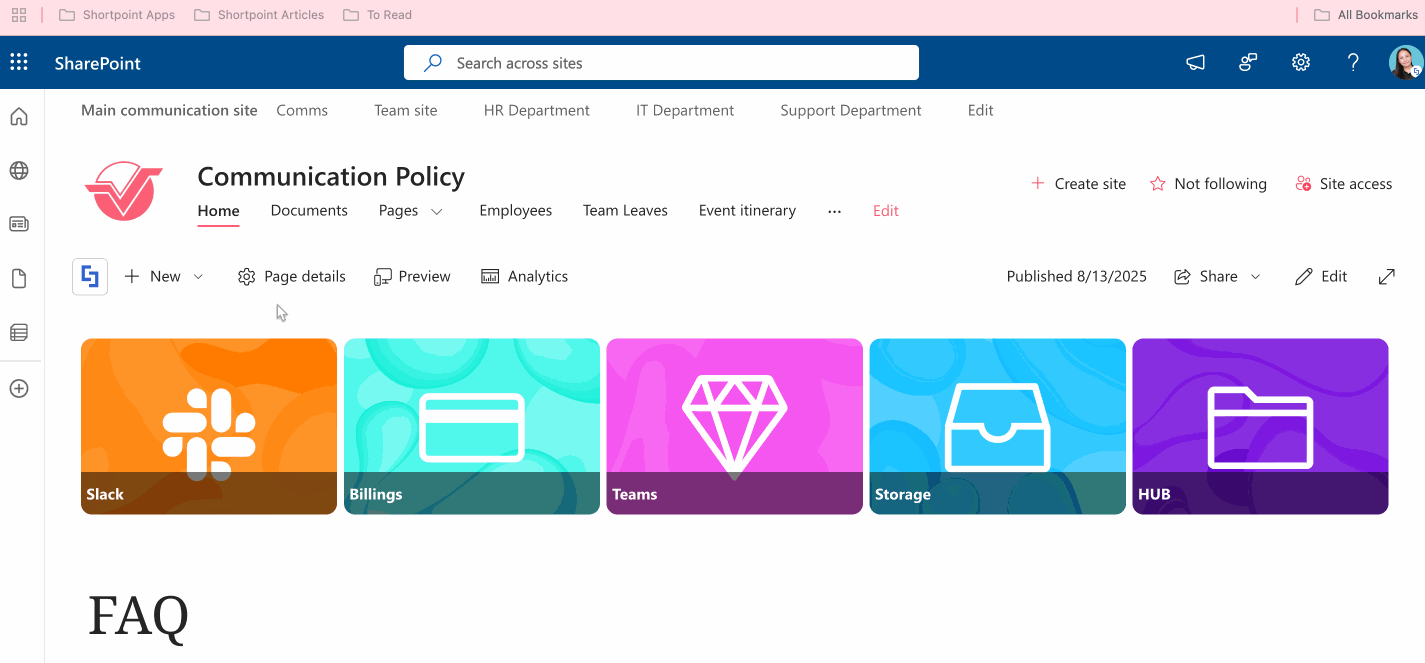Click the Preview button
This screenshot has height=663, width=1425.
412,277
